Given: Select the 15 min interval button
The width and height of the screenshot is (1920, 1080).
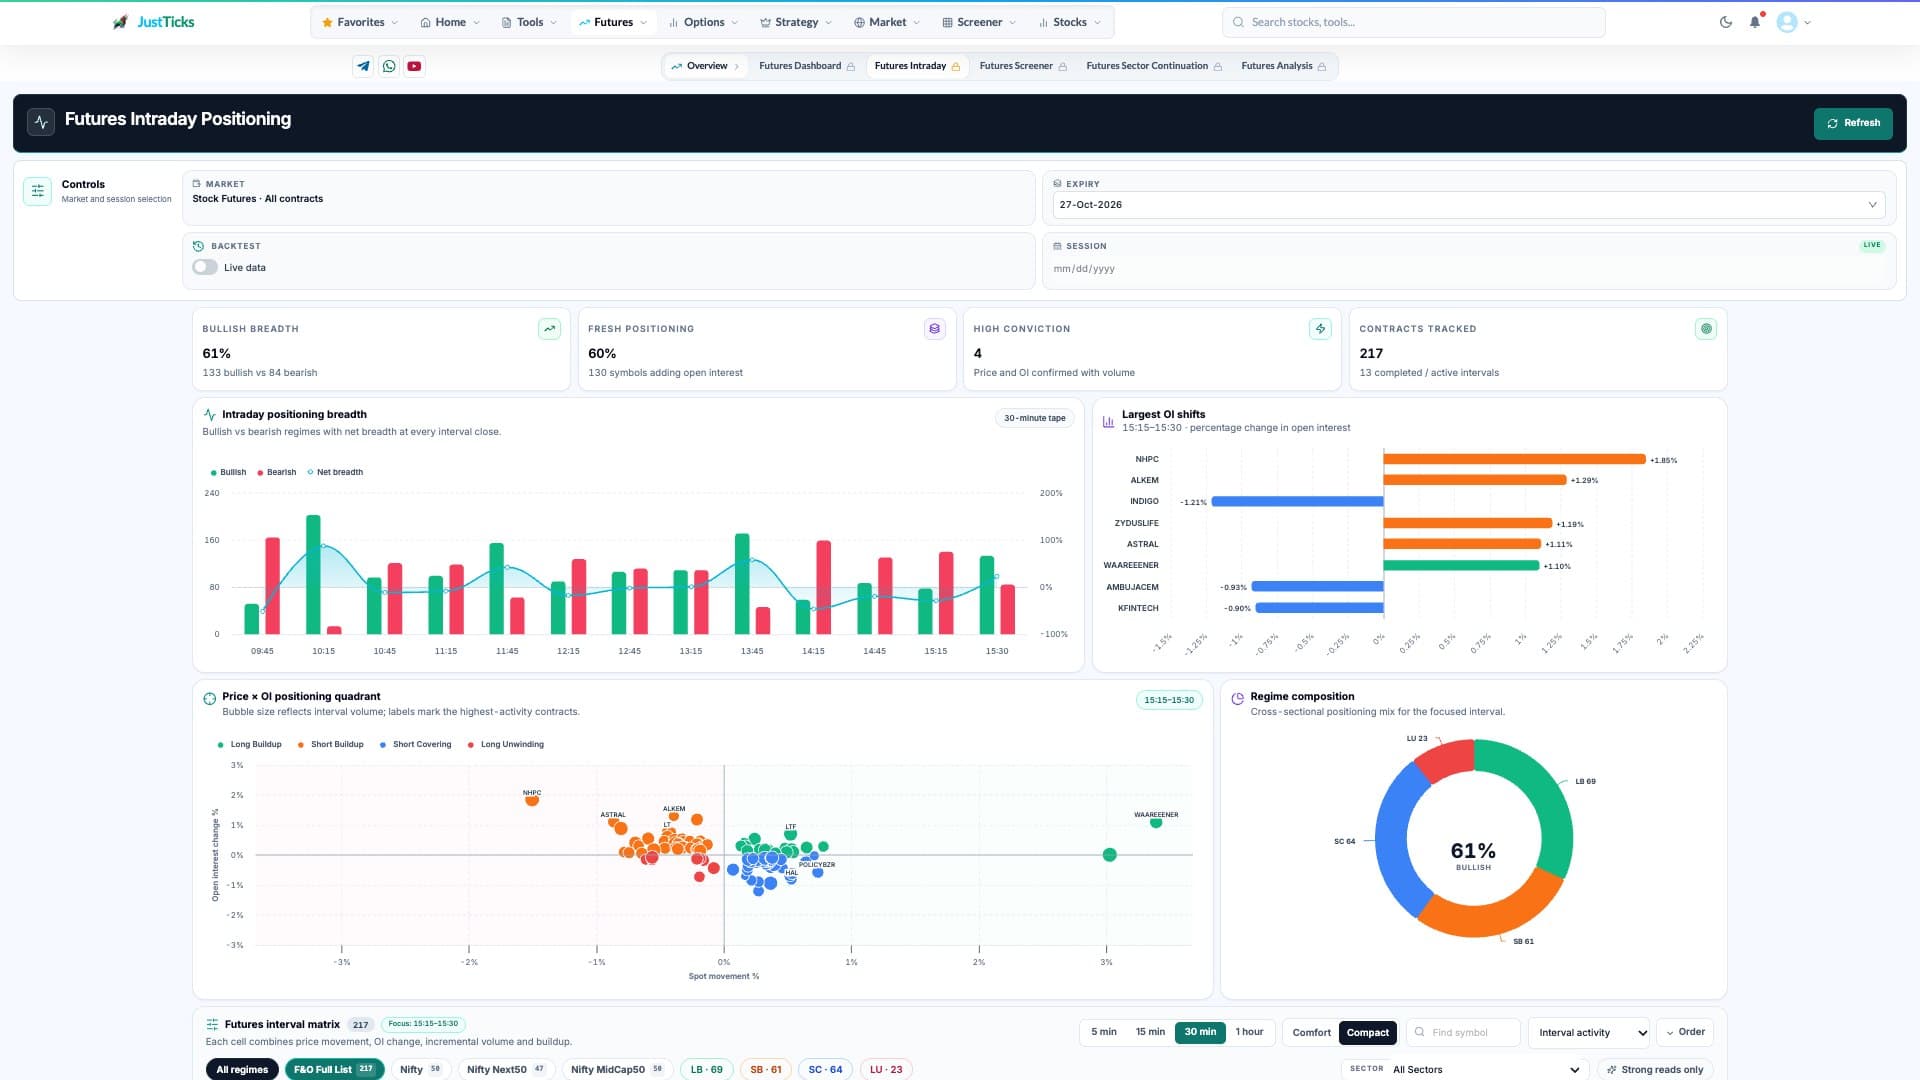Looking at the screenshot, I should pyautogui.click(x=1150, y=1032).
